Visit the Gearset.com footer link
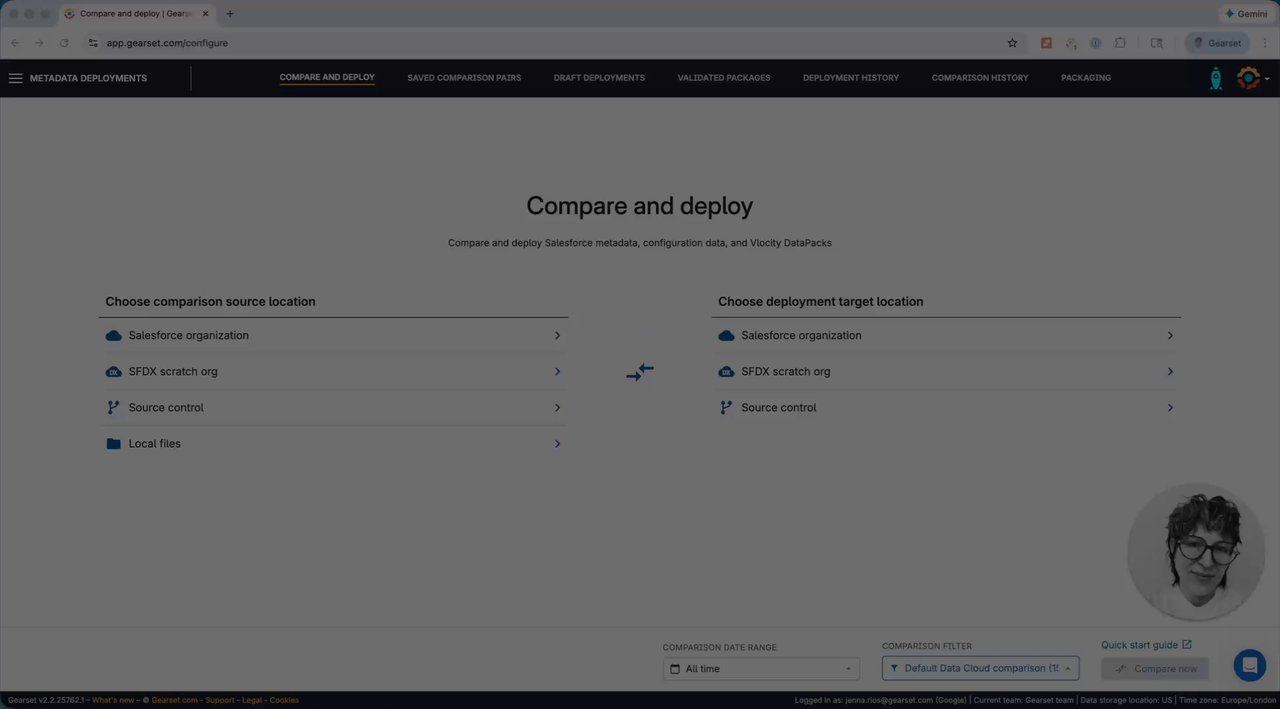The height and width of the screenshot is (709, 1280). click(175, 700)
